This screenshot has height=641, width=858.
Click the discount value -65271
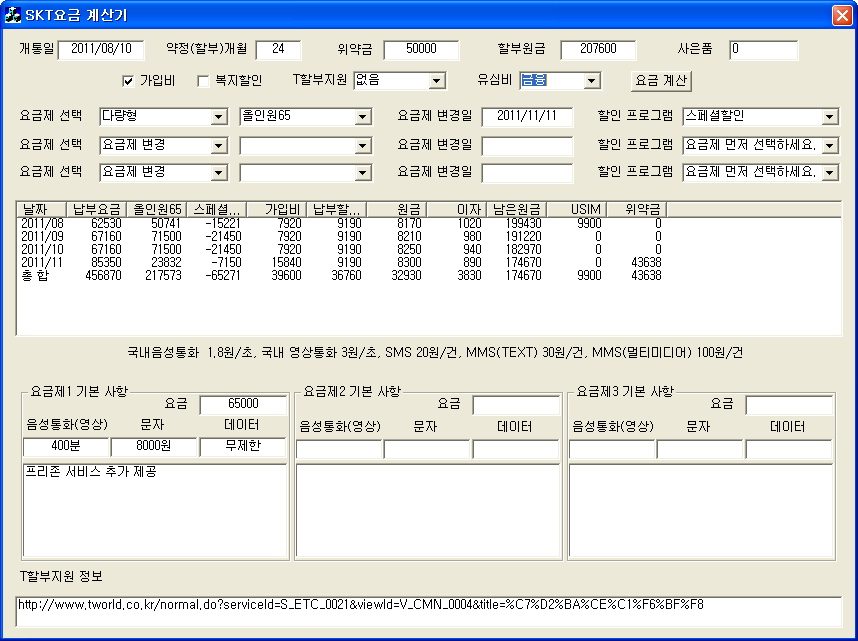[223, 276]
